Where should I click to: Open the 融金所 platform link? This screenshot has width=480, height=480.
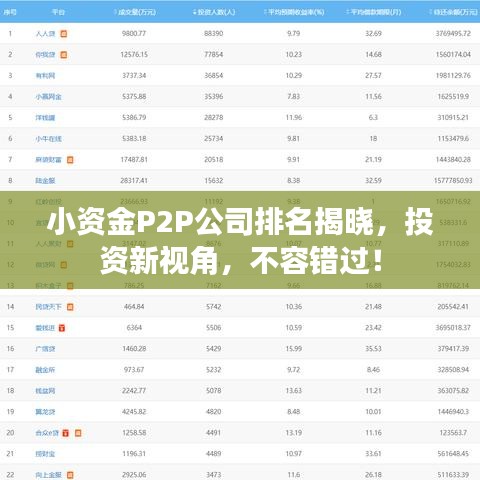click(45, 370)
